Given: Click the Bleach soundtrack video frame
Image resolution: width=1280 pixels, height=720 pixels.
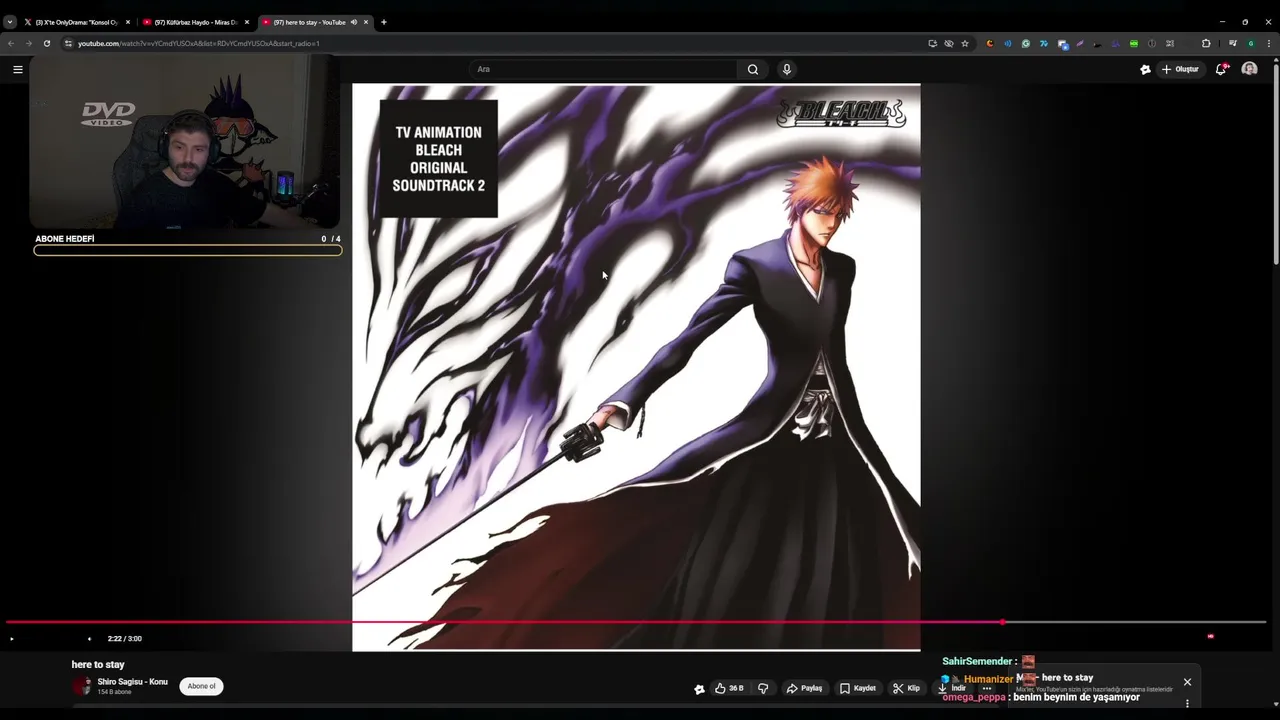Looking at the screenshot, I should 636,367.
